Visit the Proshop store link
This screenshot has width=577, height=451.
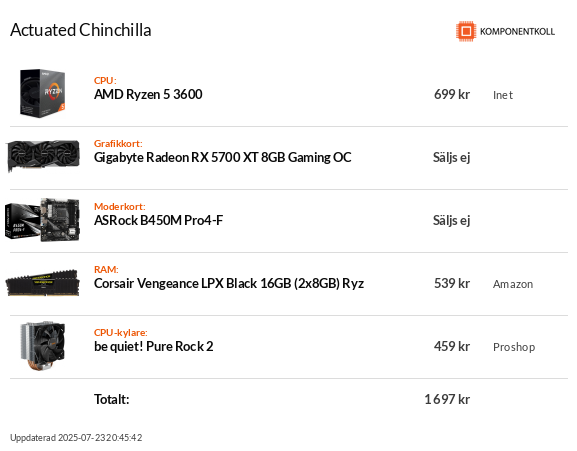(x=514, y=347)
